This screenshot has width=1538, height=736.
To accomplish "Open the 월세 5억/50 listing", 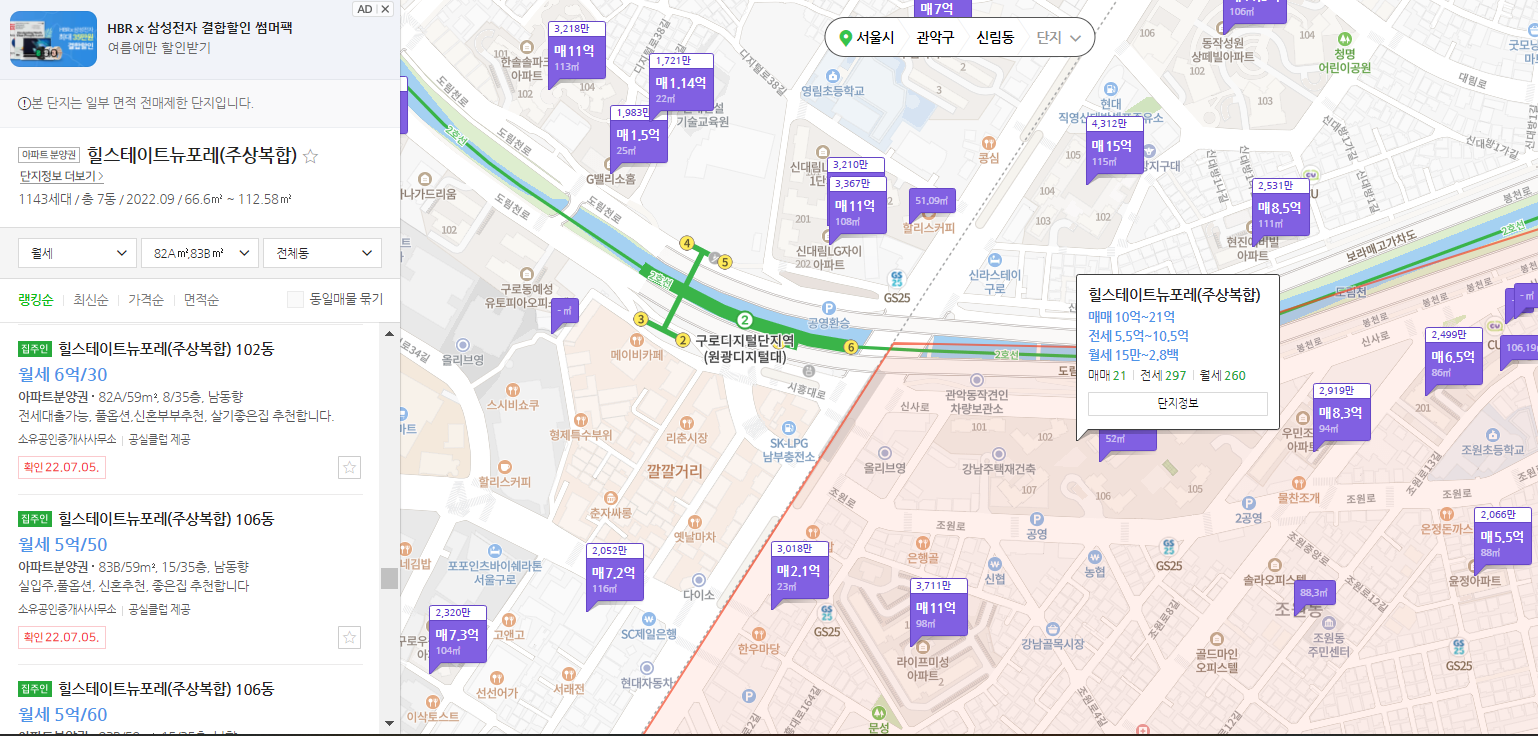I will [63, 544].
